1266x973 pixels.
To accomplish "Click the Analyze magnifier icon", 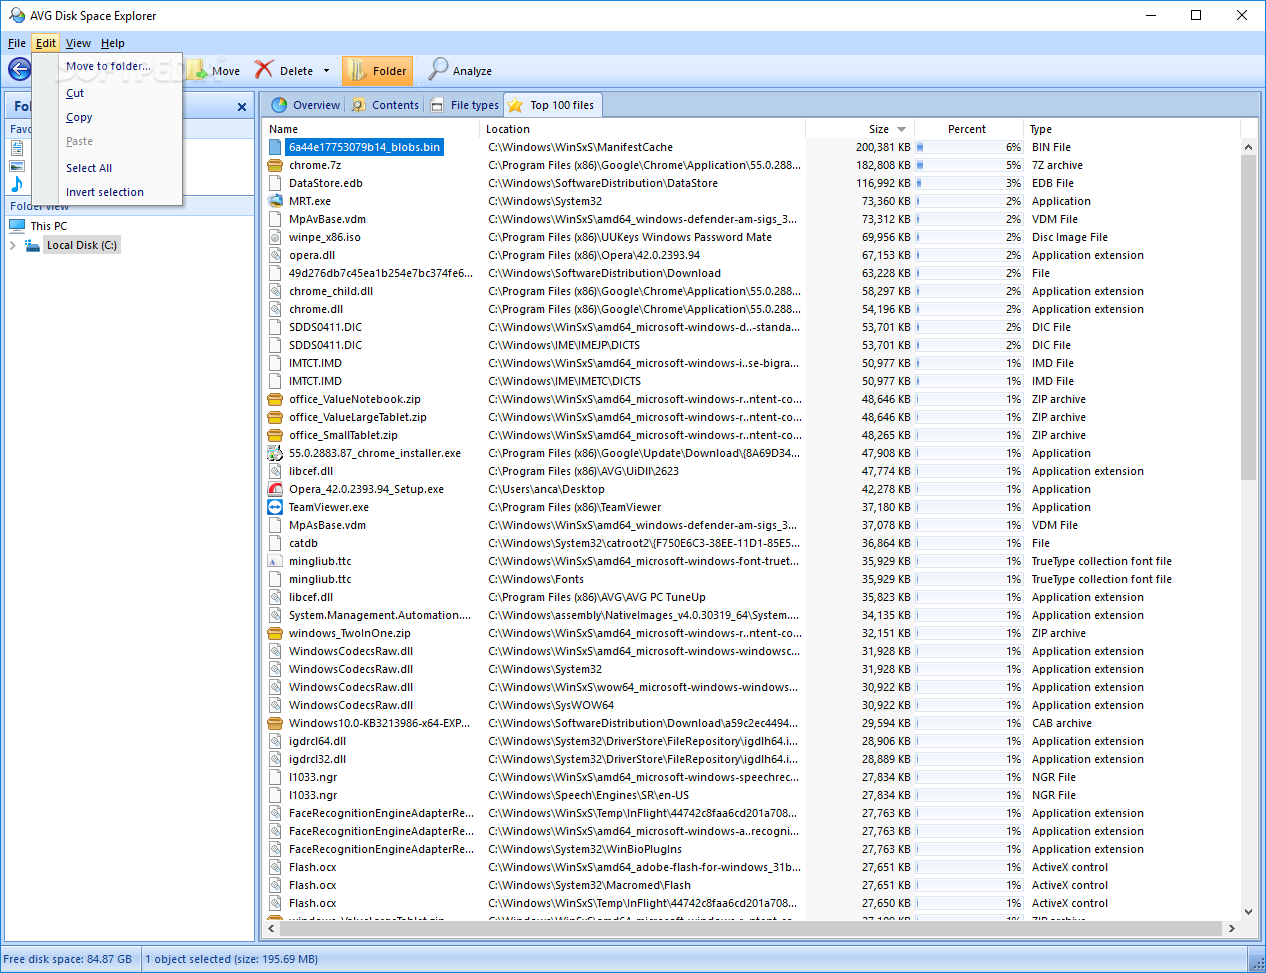I will click(x=438, y=69).
